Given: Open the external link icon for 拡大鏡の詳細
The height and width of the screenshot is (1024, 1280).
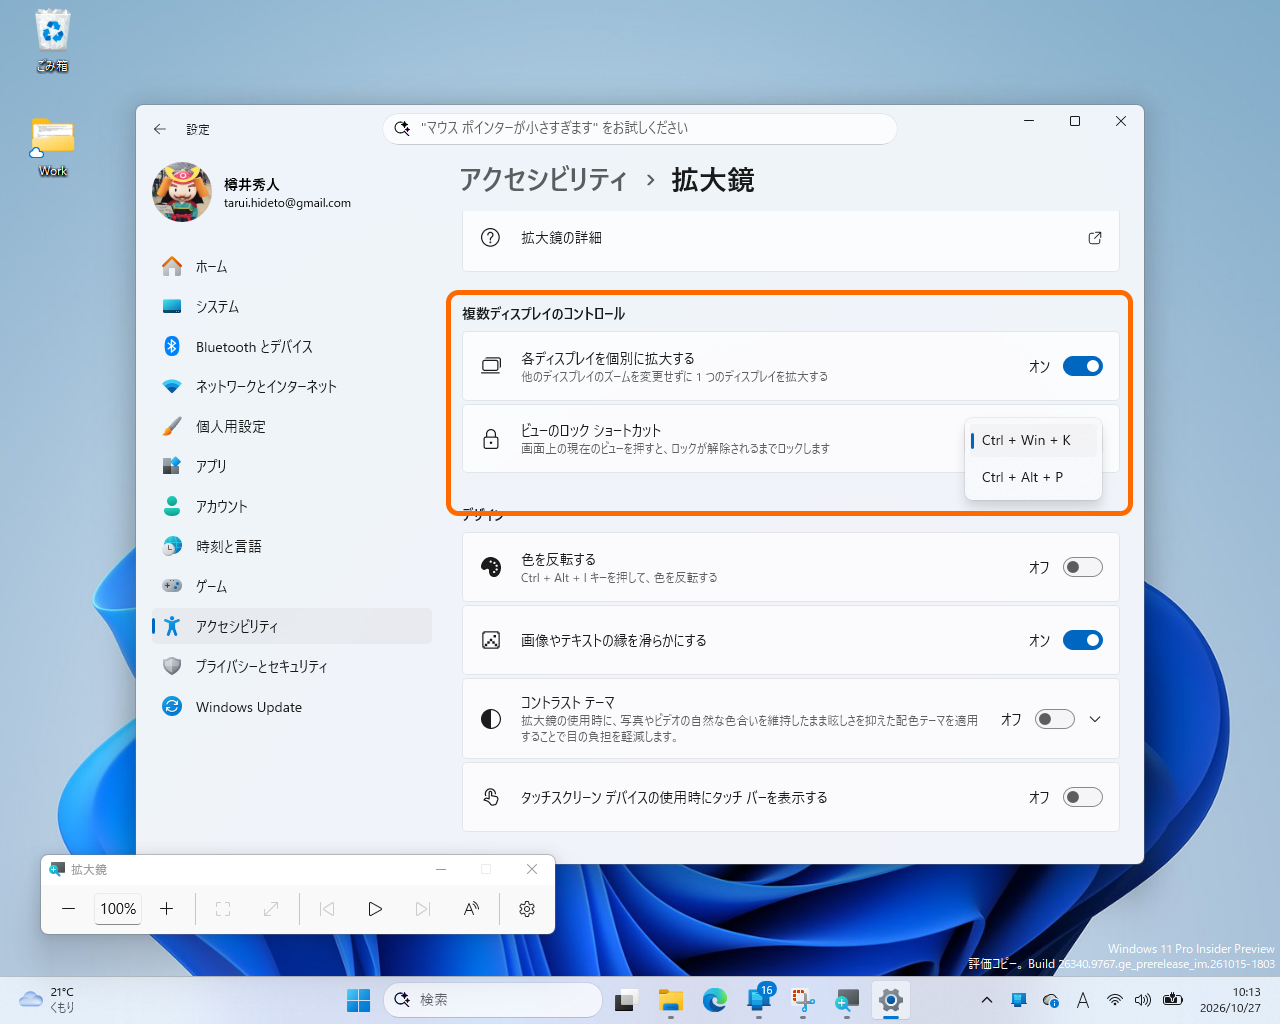Looking at the screenshot, I should click(1095, 238).
